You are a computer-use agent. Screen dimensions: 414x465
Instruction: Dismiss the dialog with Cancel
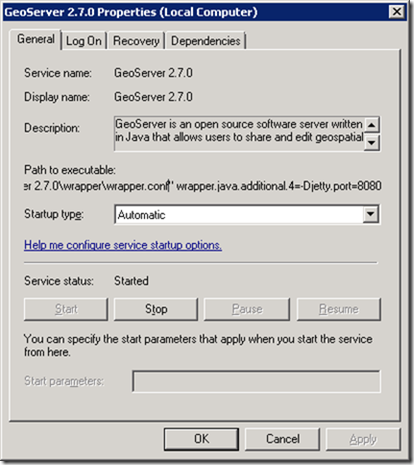click(282, 439)
